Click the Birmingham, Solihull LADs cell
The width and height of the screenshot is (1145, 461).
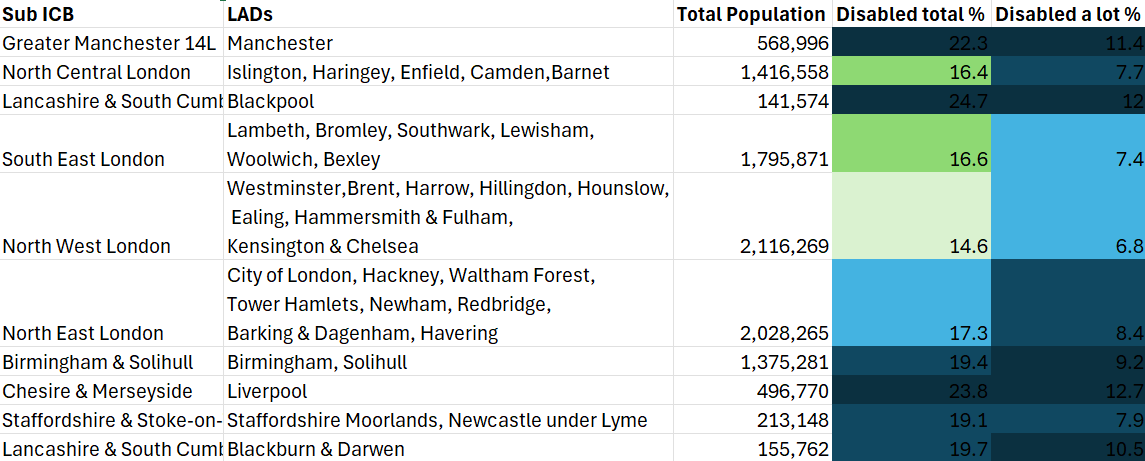[448, 362]
